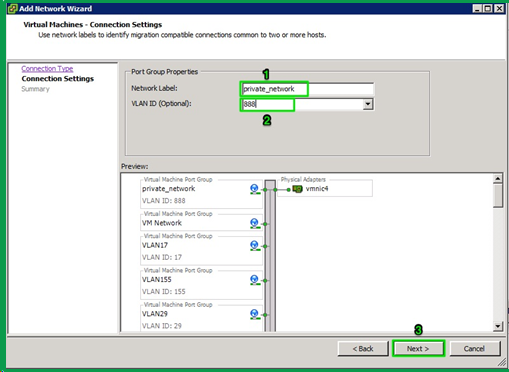509x372 pixels.
Task: Maximize the Add Network Wizard window
Action: 488,9
